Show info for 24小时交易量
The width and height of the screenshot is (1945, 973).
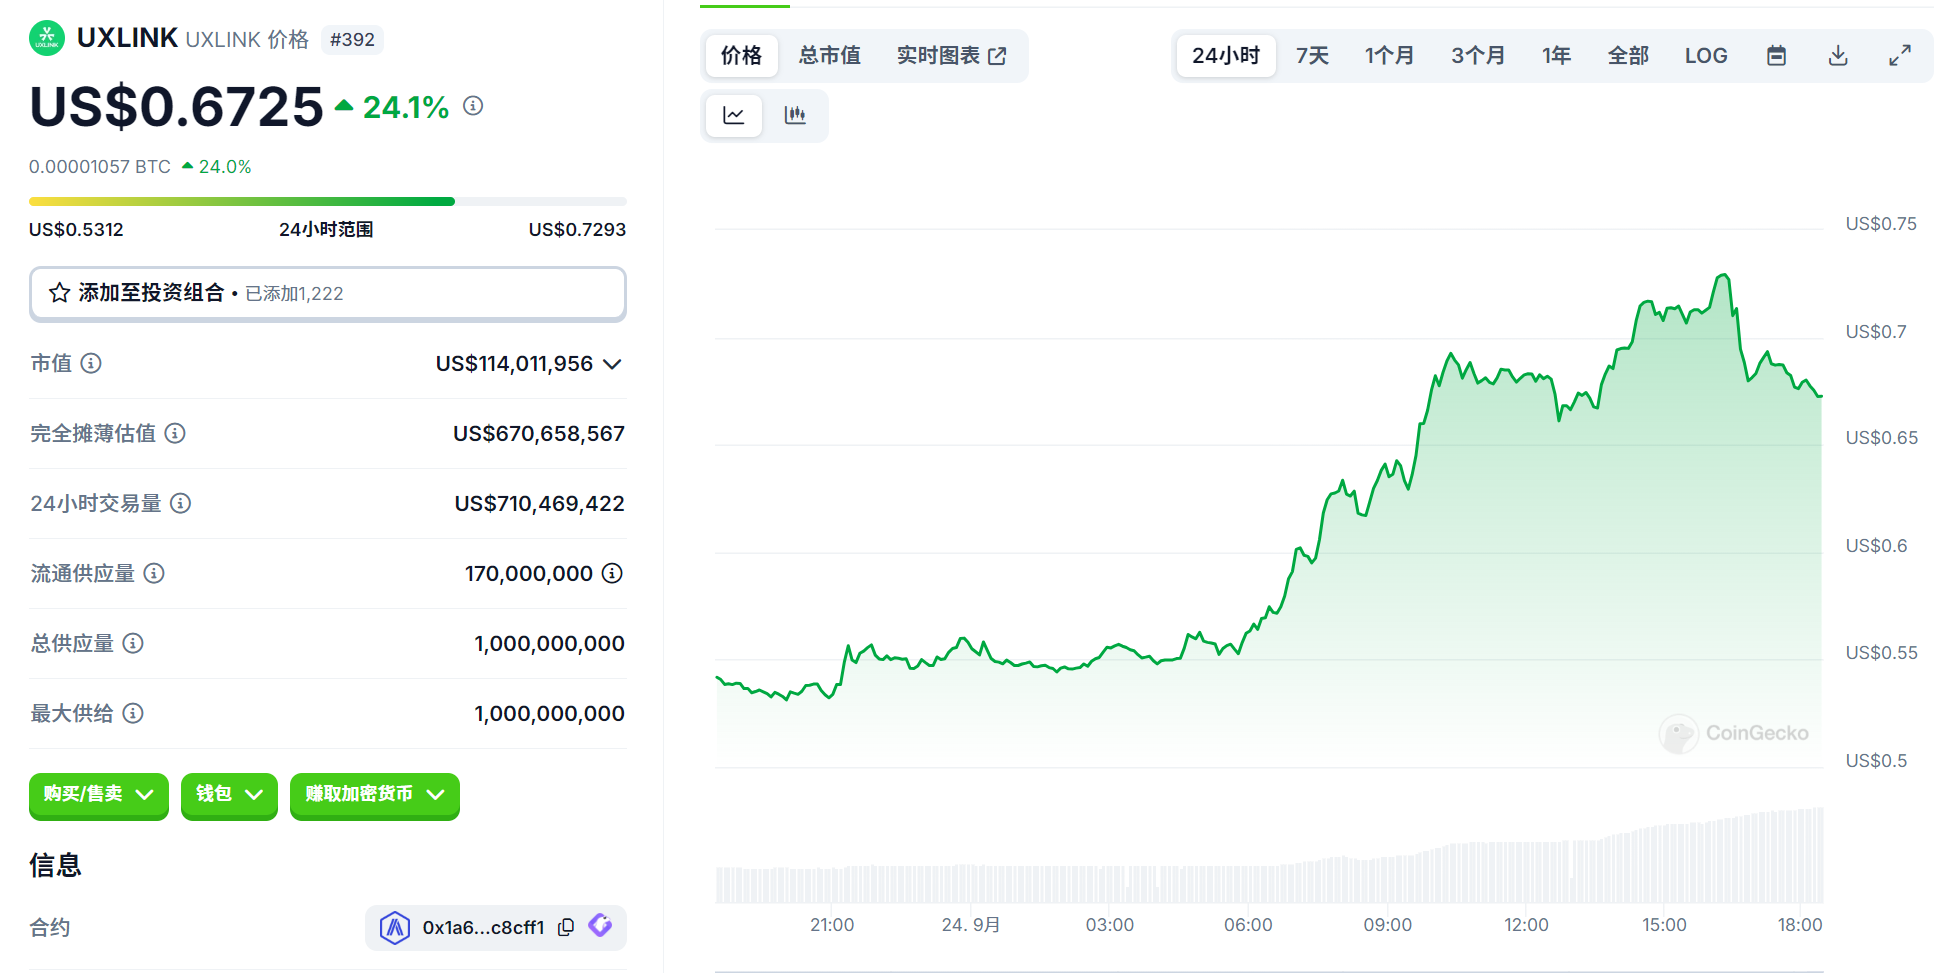point(180,504)
